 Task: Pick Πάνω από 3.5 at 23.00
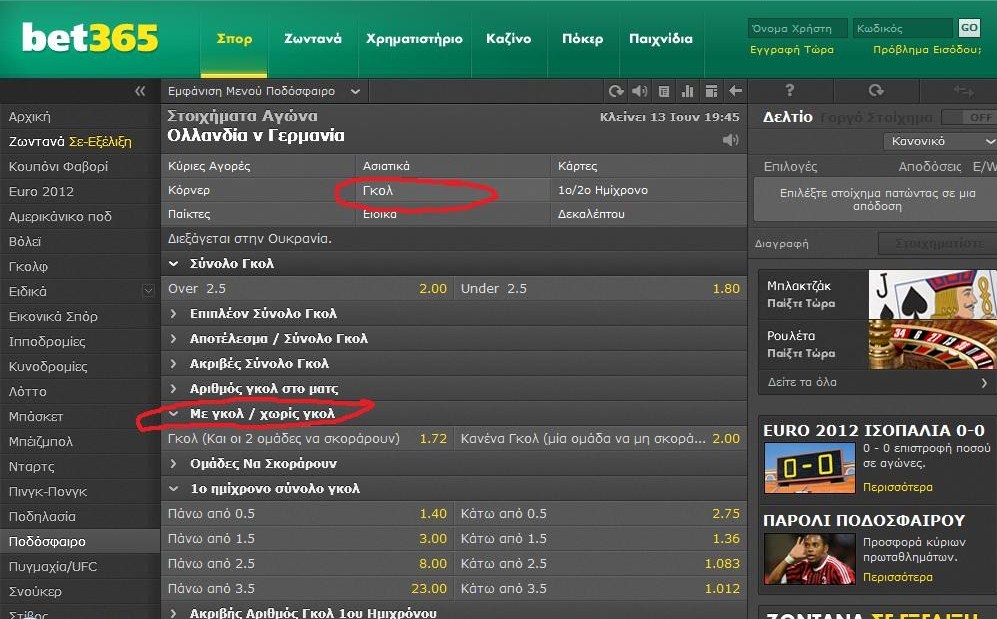[308, 588]
